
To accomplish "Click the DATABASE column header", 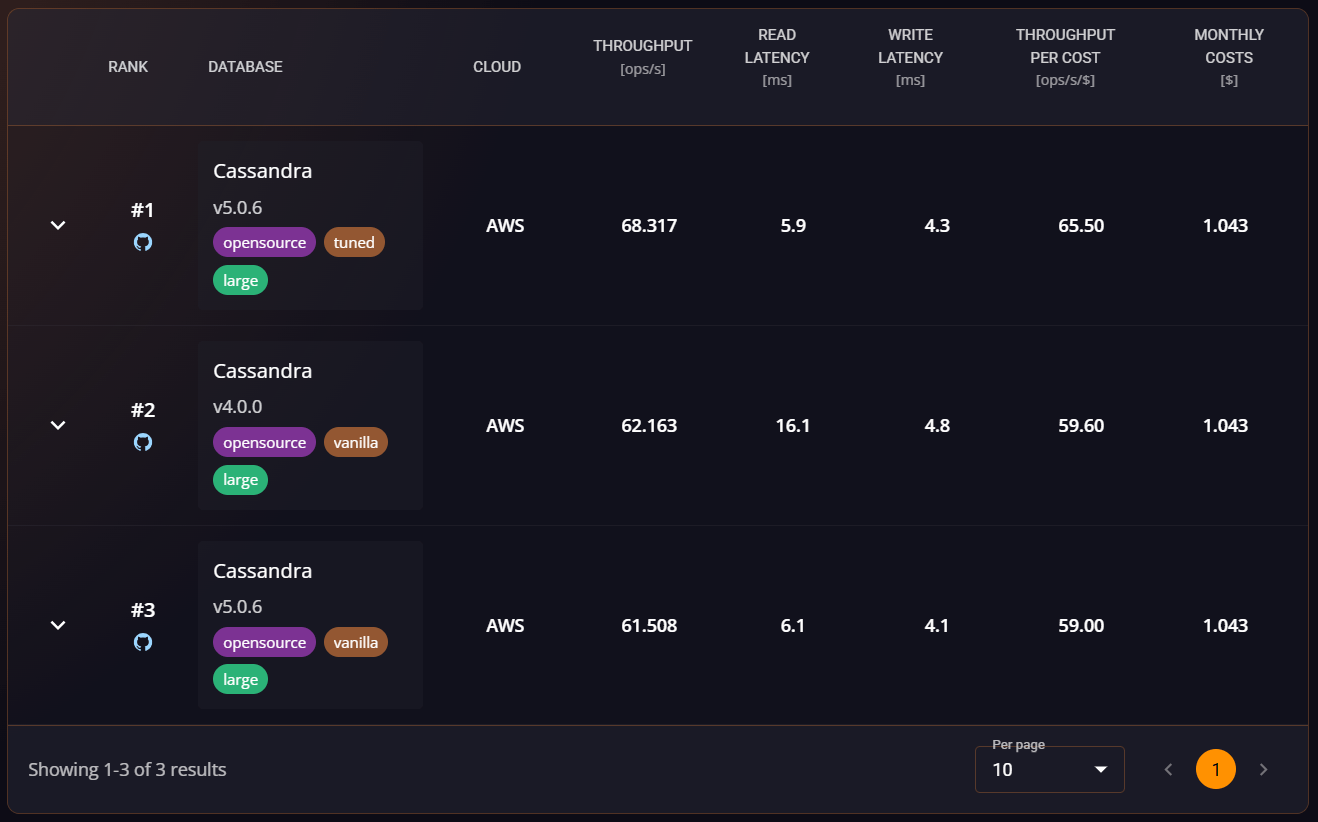I will click(x=245, y=66).
